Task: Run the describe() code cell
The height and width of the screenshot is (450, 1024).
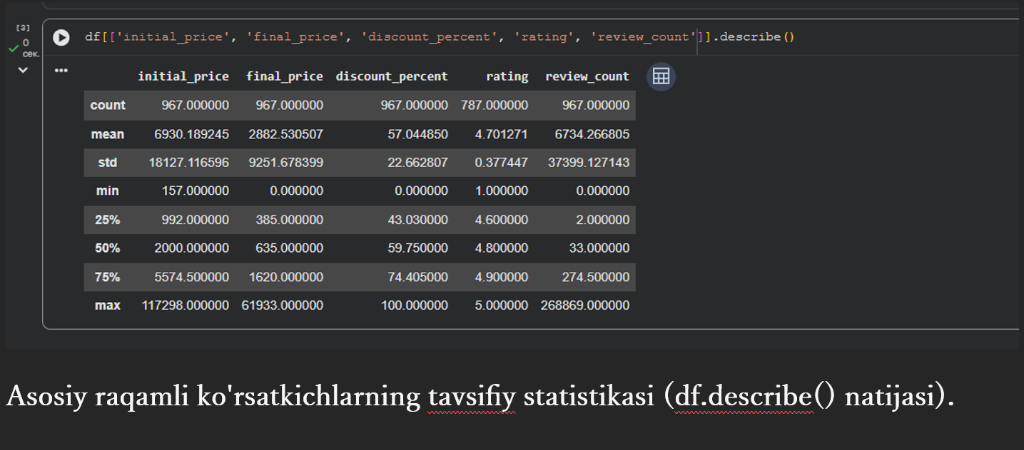Action: (61, 38)
